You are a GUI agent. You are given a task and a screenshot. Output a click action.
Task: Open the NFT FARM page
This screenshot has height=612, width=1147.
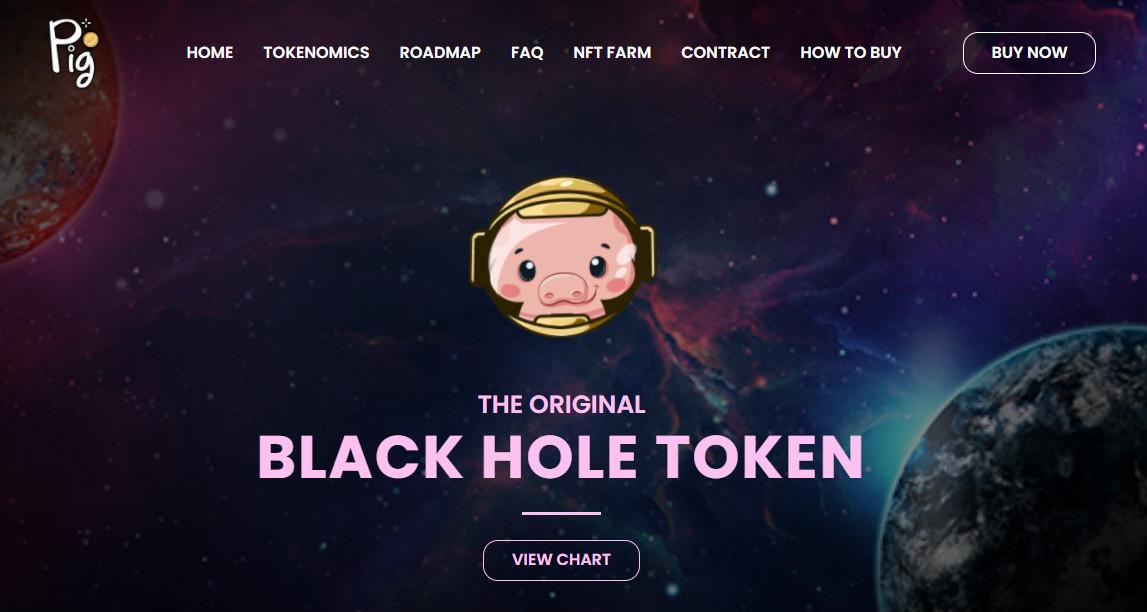612,53
